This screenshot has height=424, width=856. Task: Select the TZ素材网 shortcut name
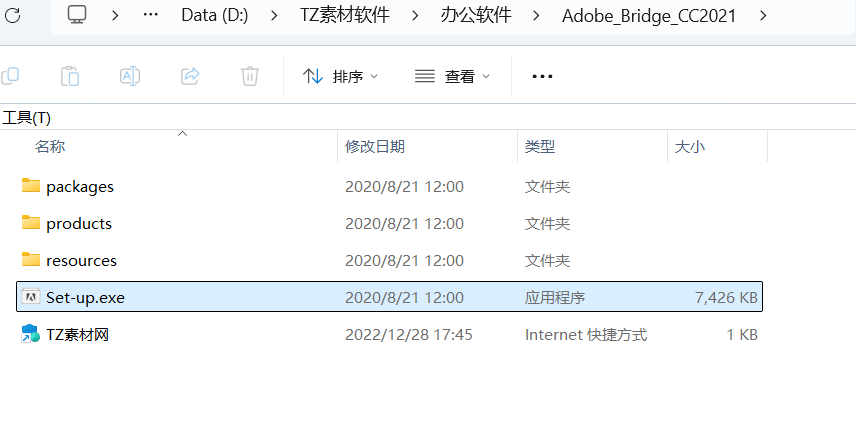tap(77, 334)
